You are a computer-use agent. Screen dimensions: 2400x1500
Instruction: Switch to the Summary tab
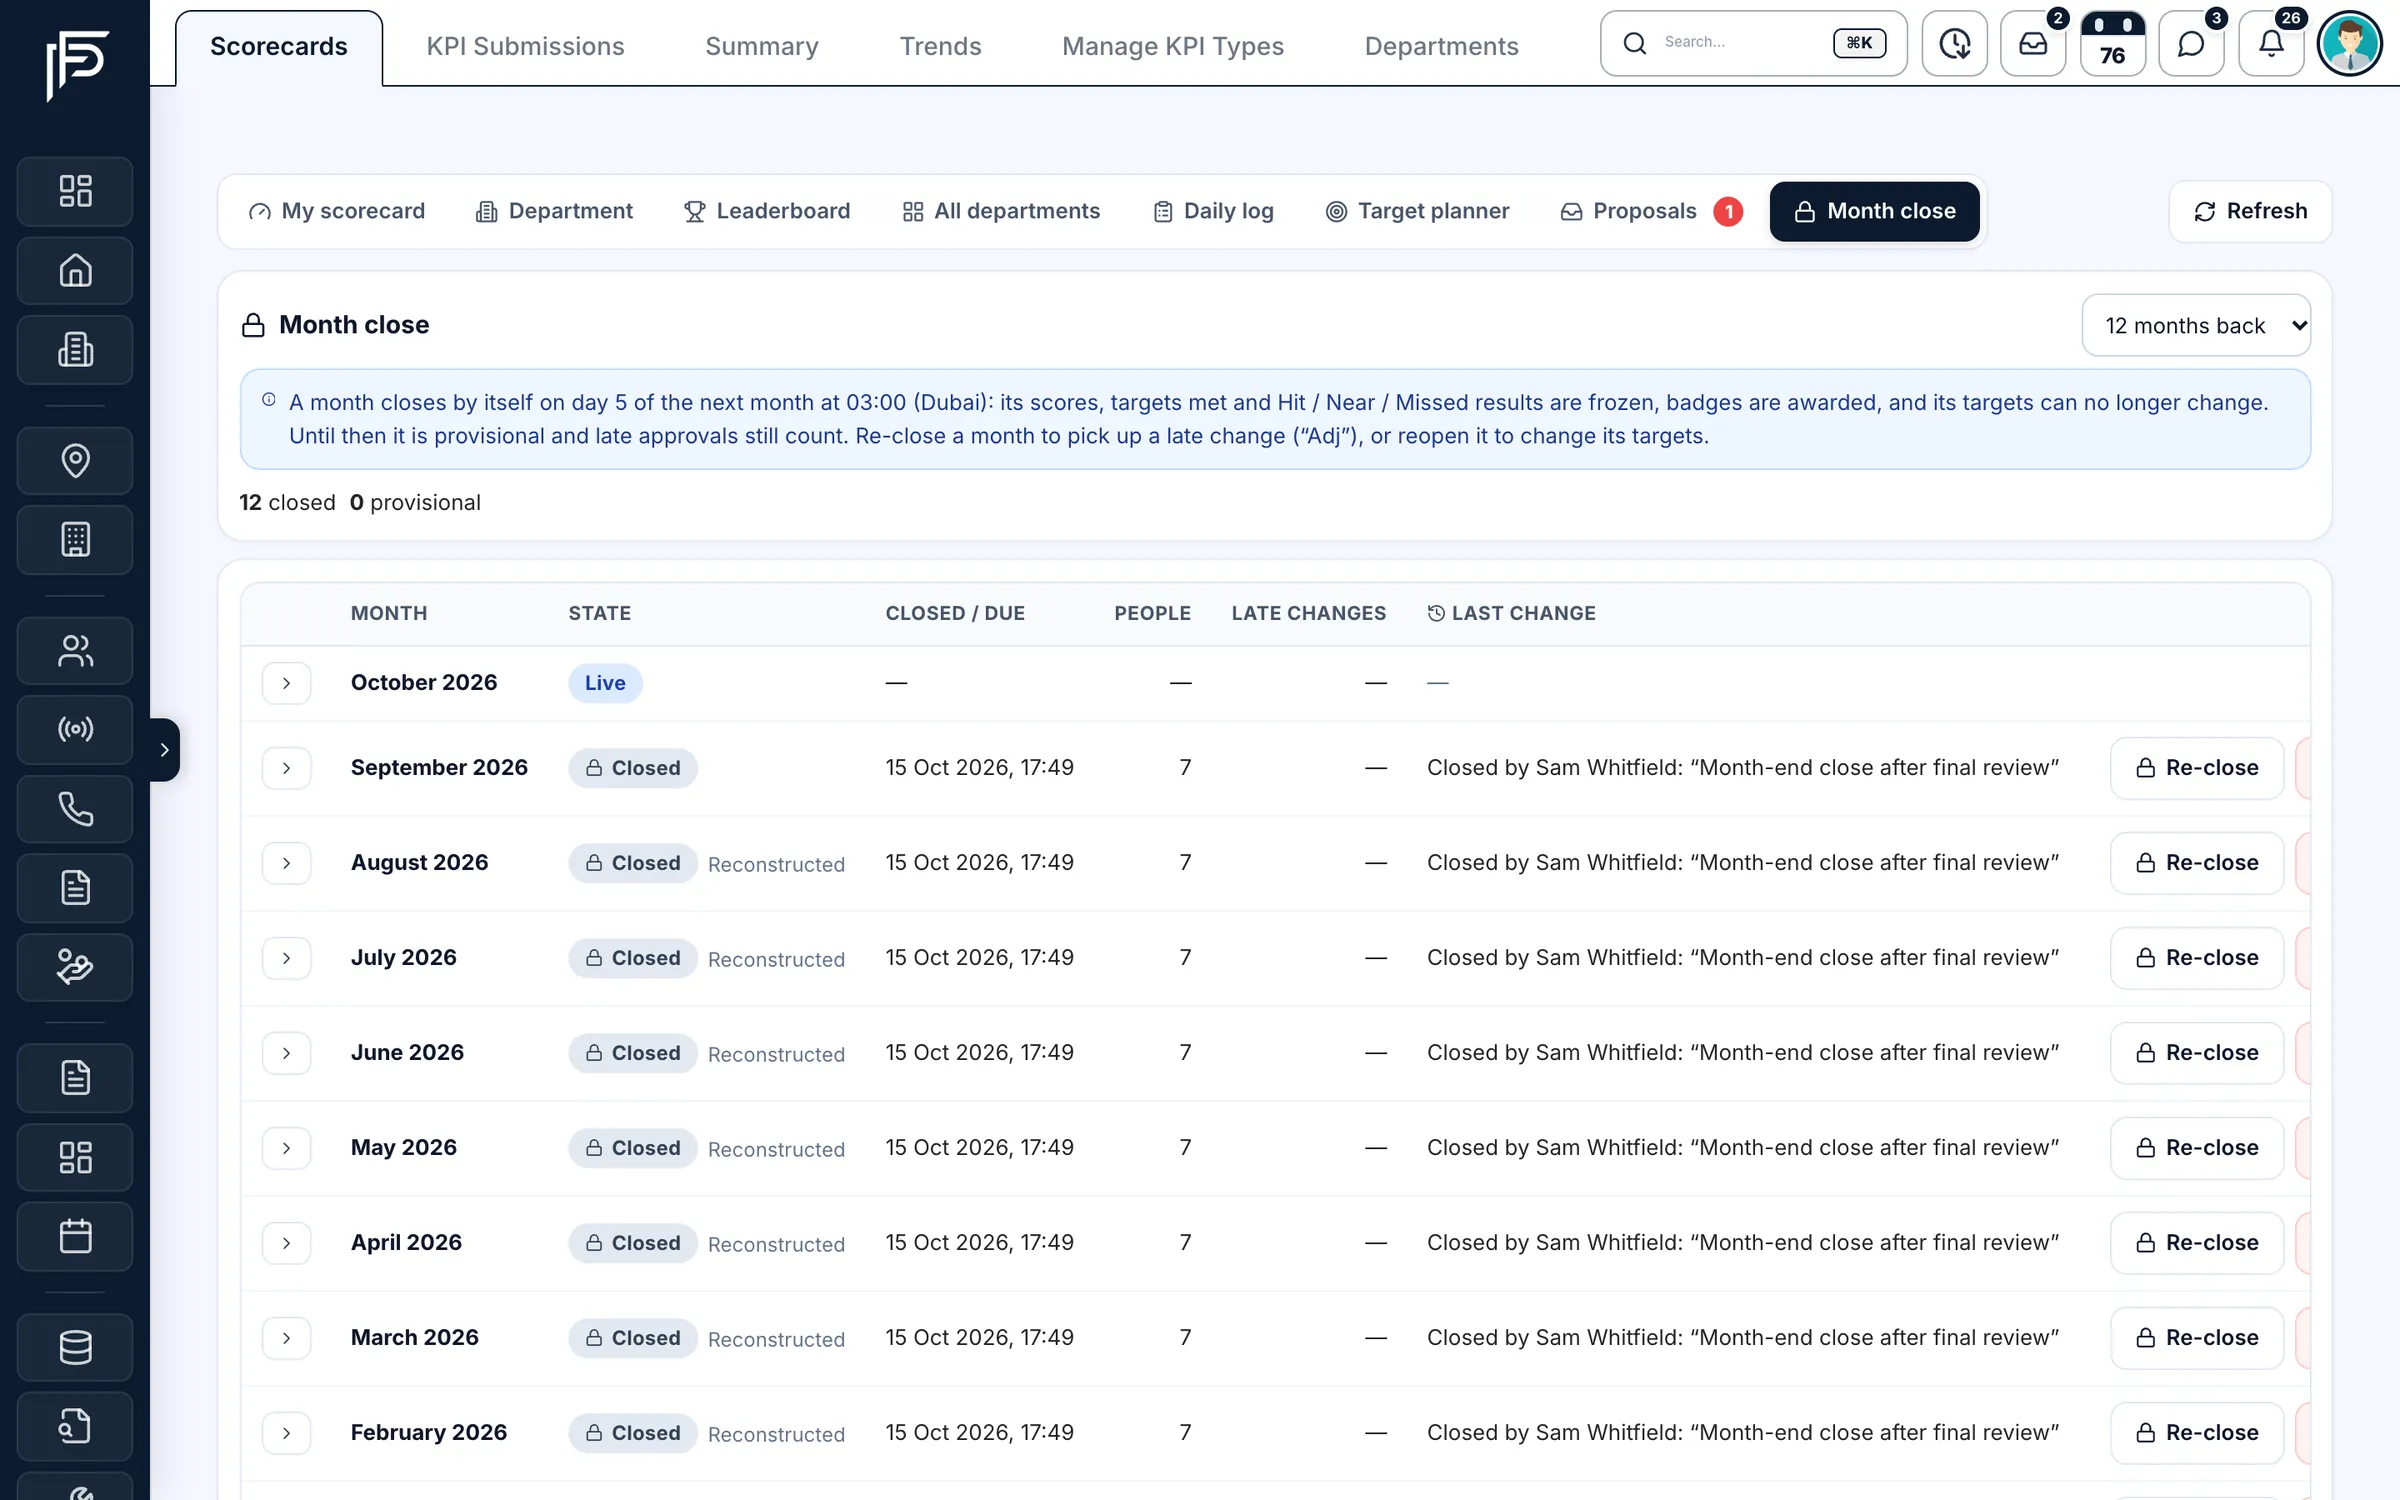tap(762, 46)
